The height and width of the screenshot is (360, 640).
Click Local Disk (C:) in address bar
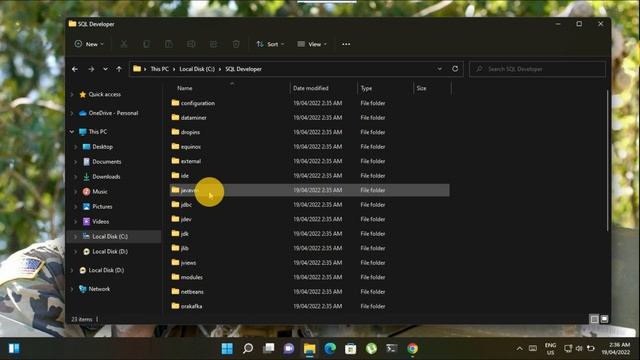tap(197, 69)
